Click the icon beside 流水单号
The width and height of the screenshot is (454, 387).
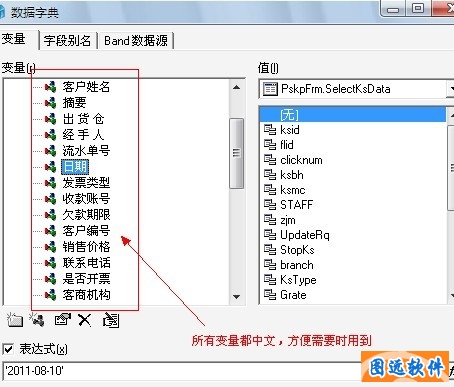pyautogui.click(x=50, y=151)
